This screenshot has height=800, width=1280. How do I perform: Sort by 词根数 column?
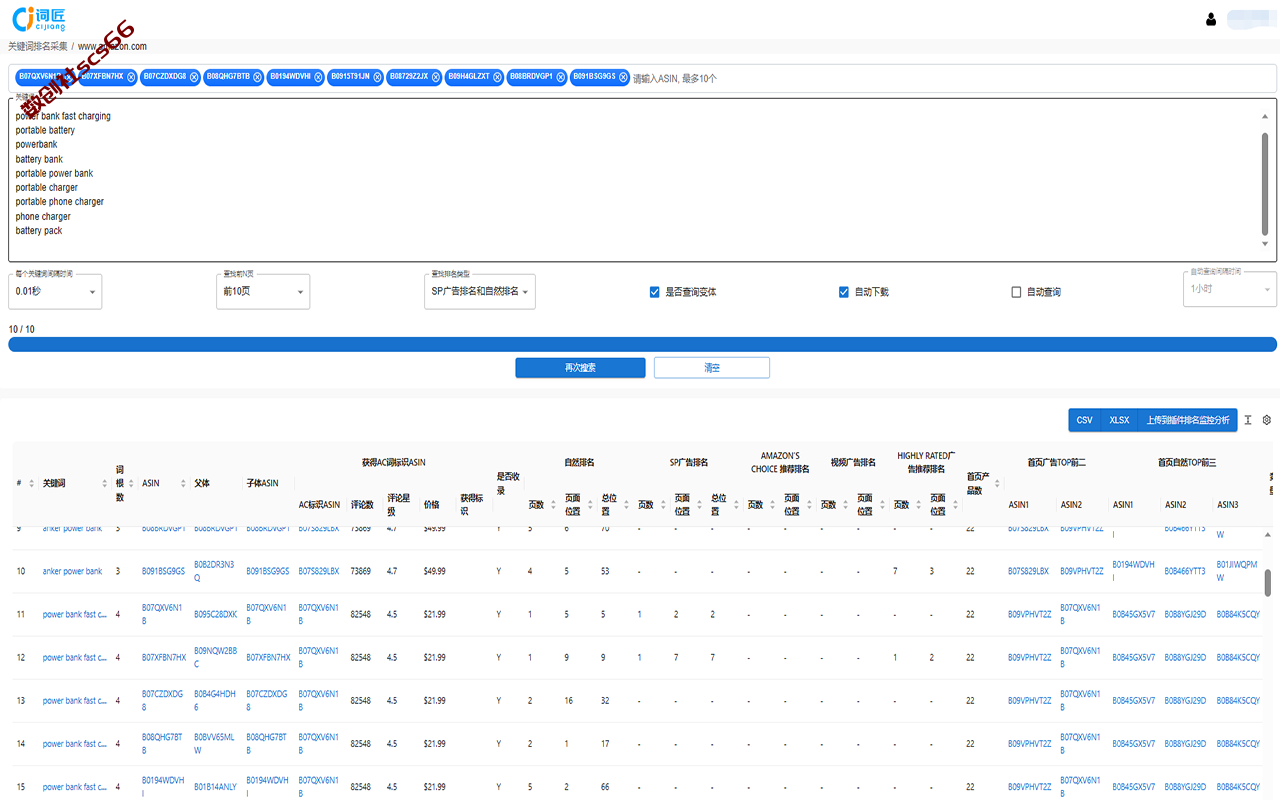tap(131, 484)
